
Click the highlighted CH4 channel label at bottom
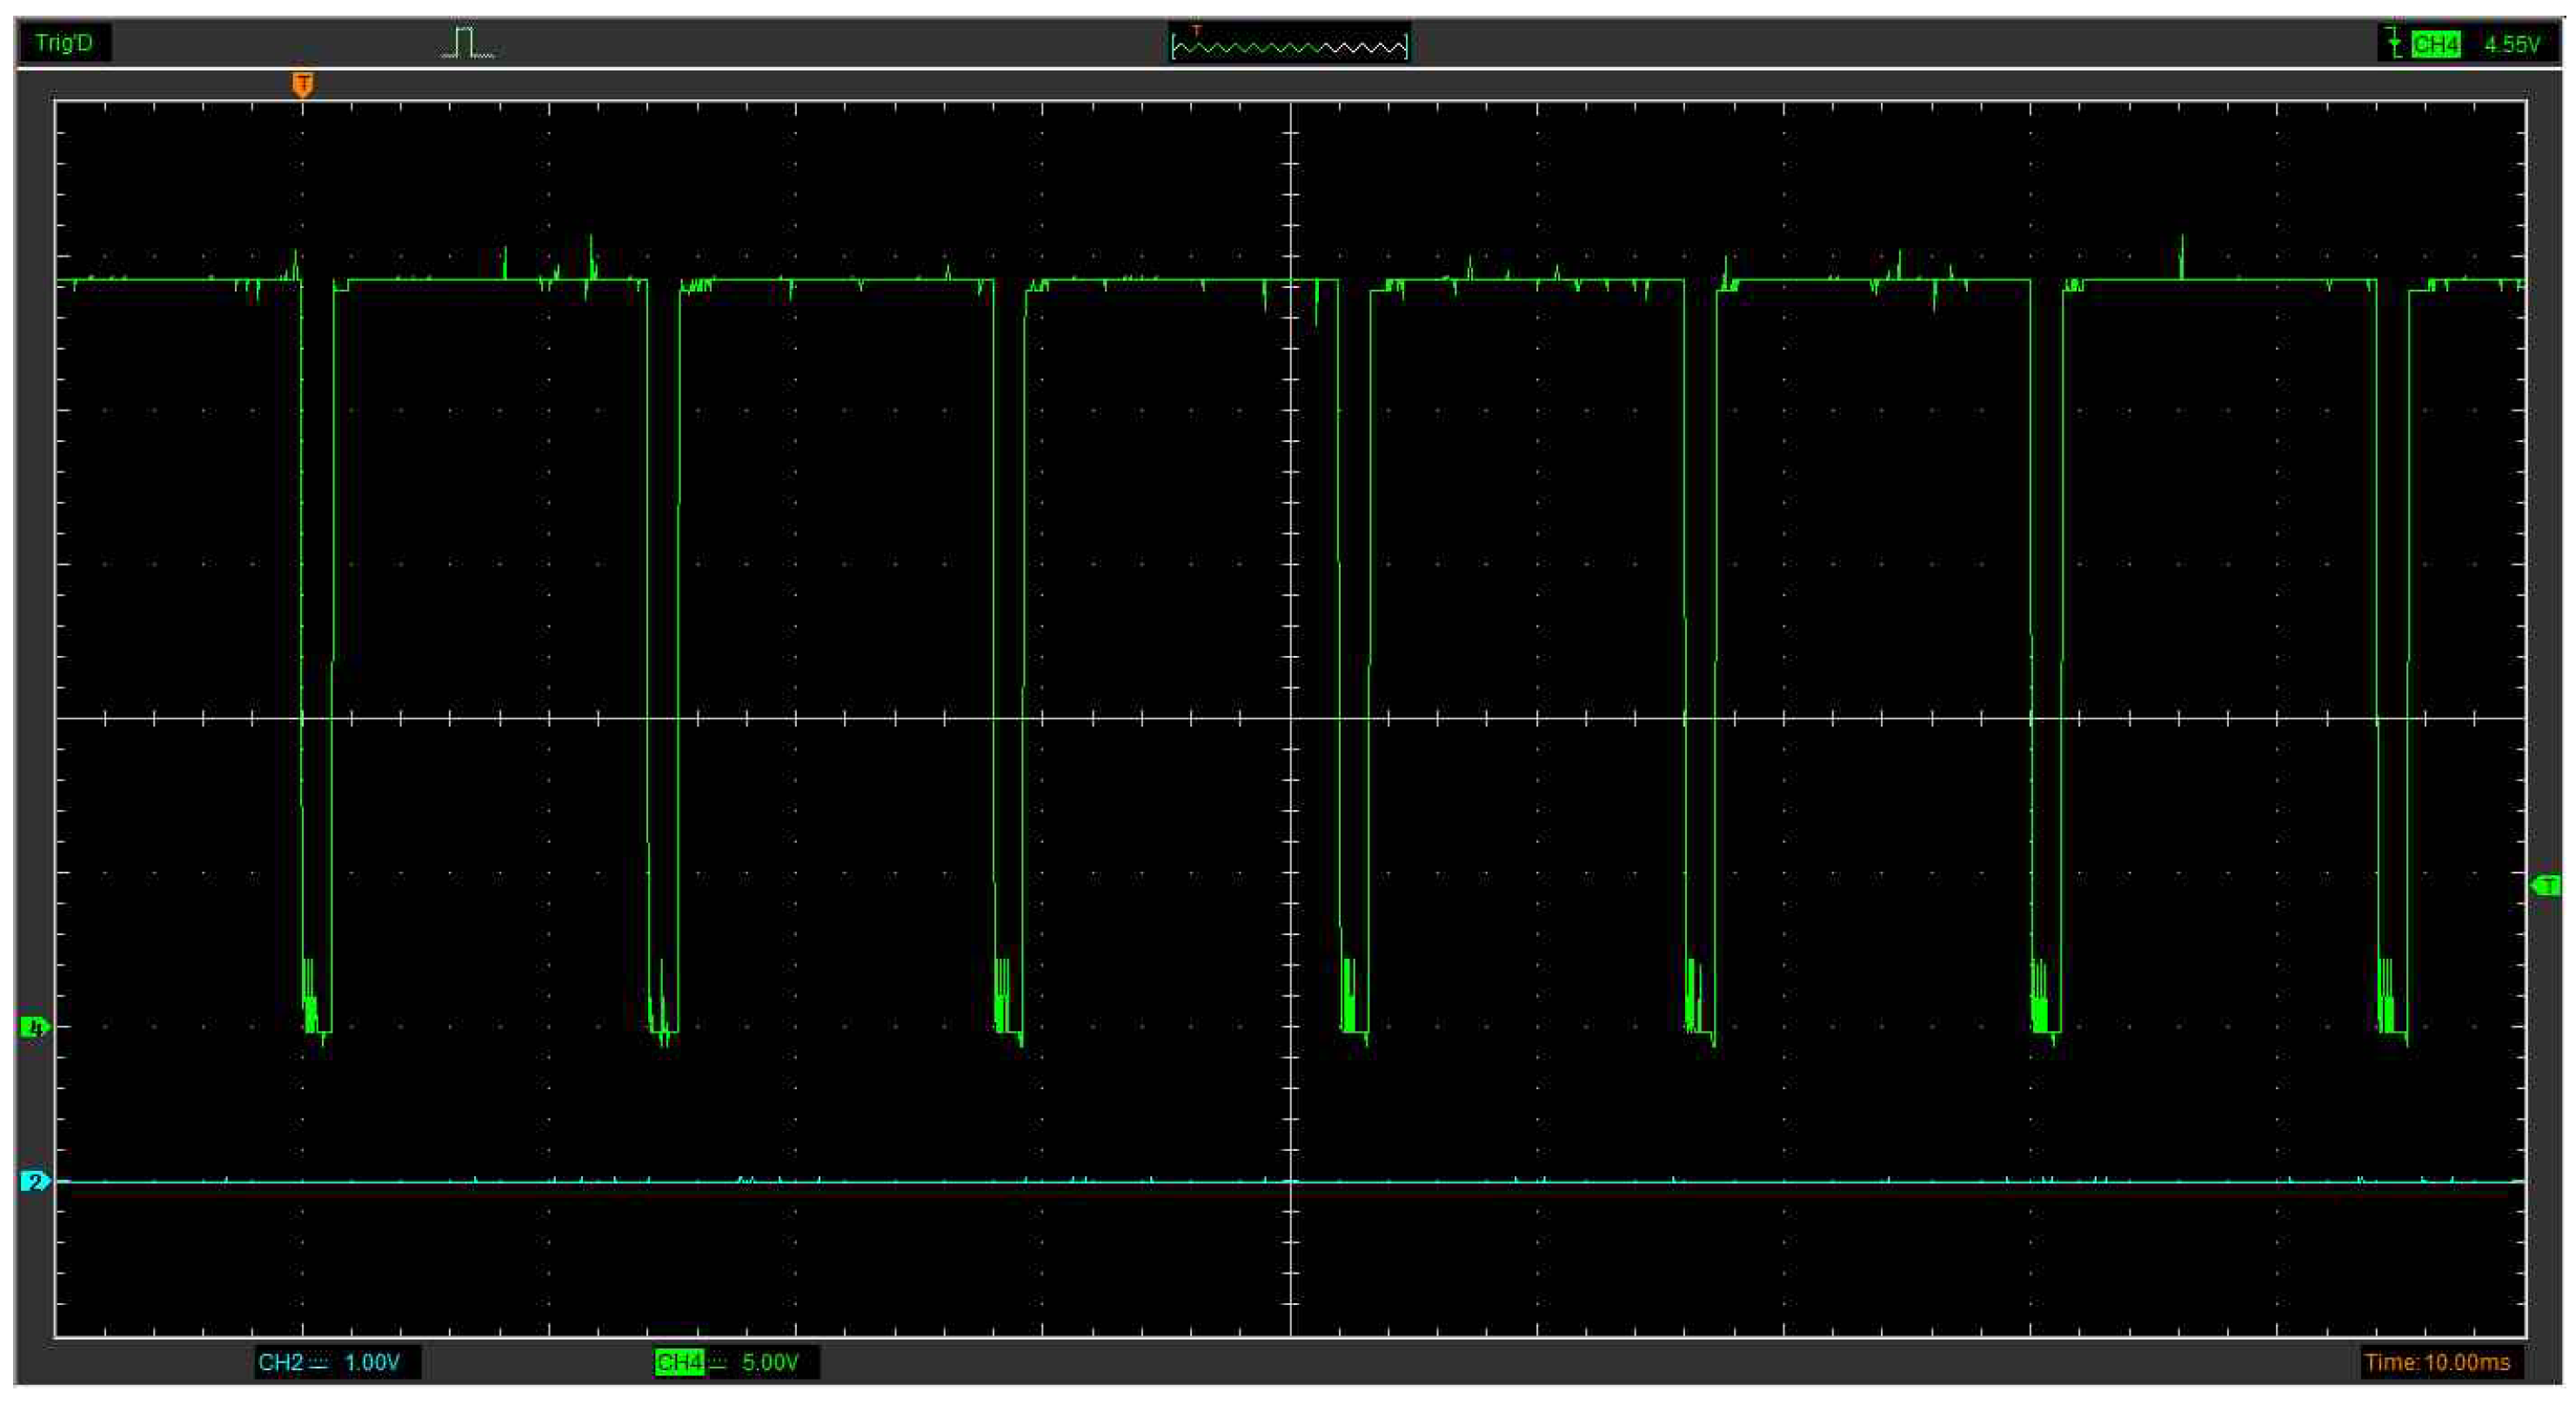click(679, 1362)
